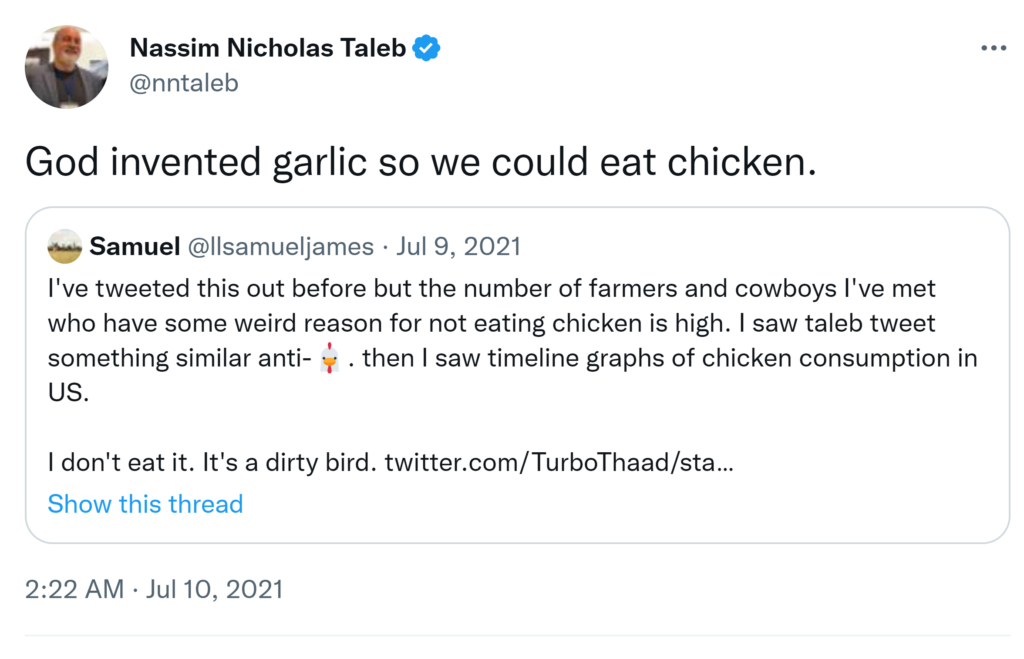The image size is (1024, 659).
Task: Open the Nassim Nicholas Taleb display name
Action: pyautogui.click(x=268, y=48)
